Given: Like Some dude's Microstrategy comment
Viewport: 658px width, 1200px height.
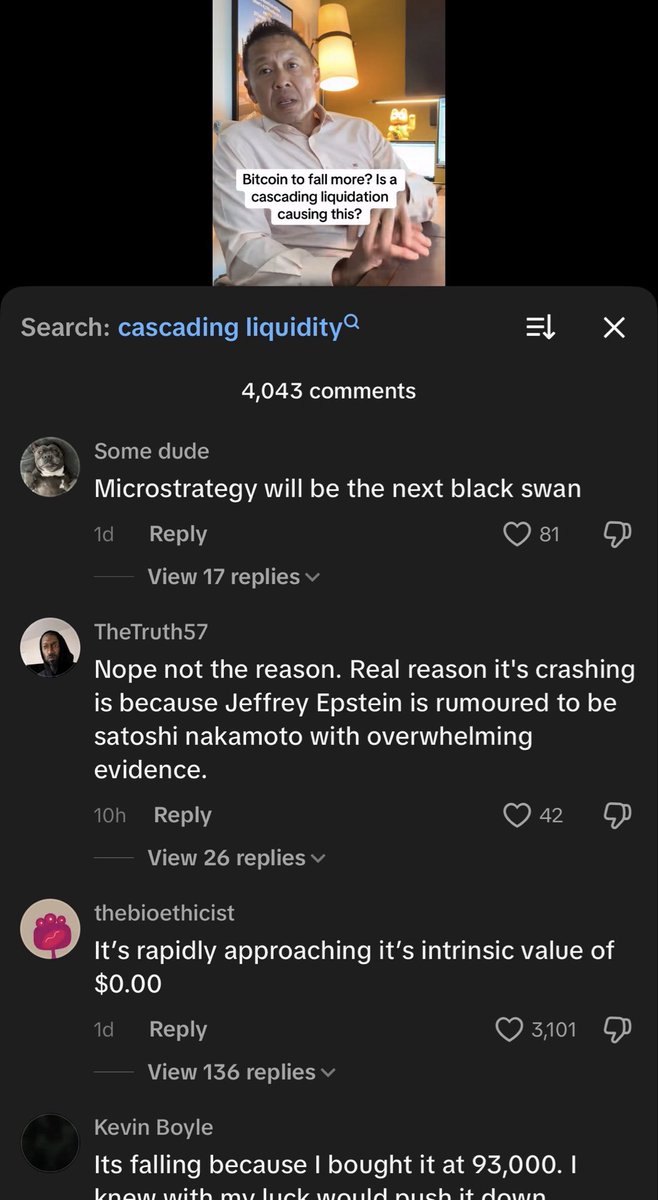Looking at the screenshot, I should pos(516,535).
